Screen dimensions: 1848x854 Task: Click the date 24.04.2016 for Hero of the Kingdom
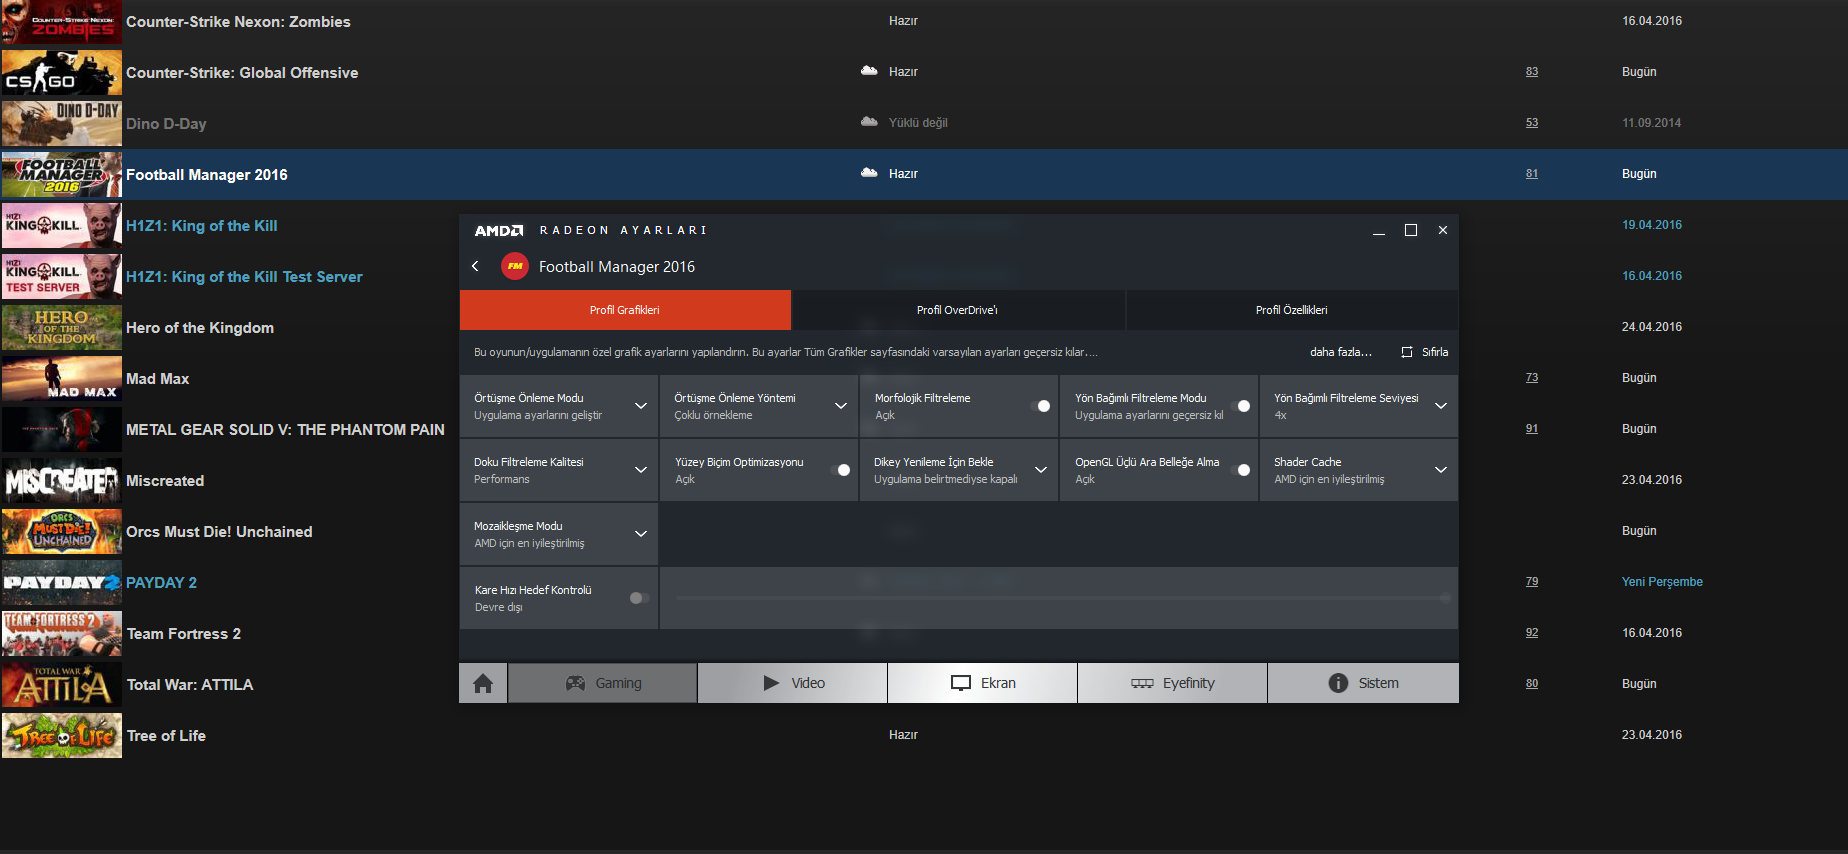[1652, 327]
